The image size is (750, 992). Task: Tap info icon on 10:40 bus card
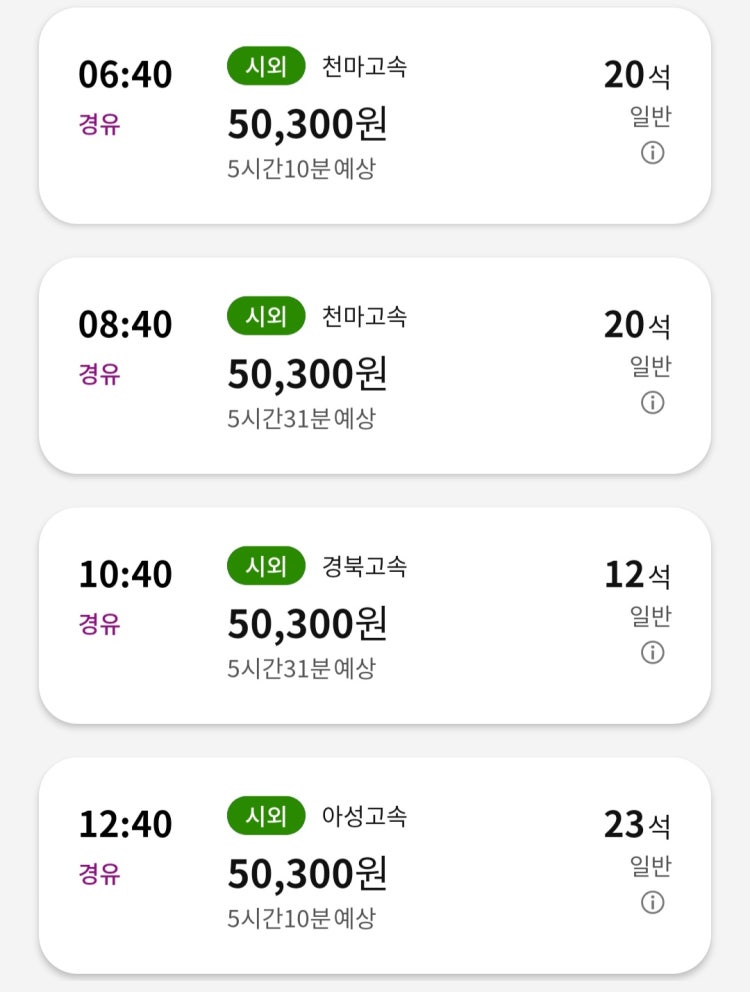[652, 653]
